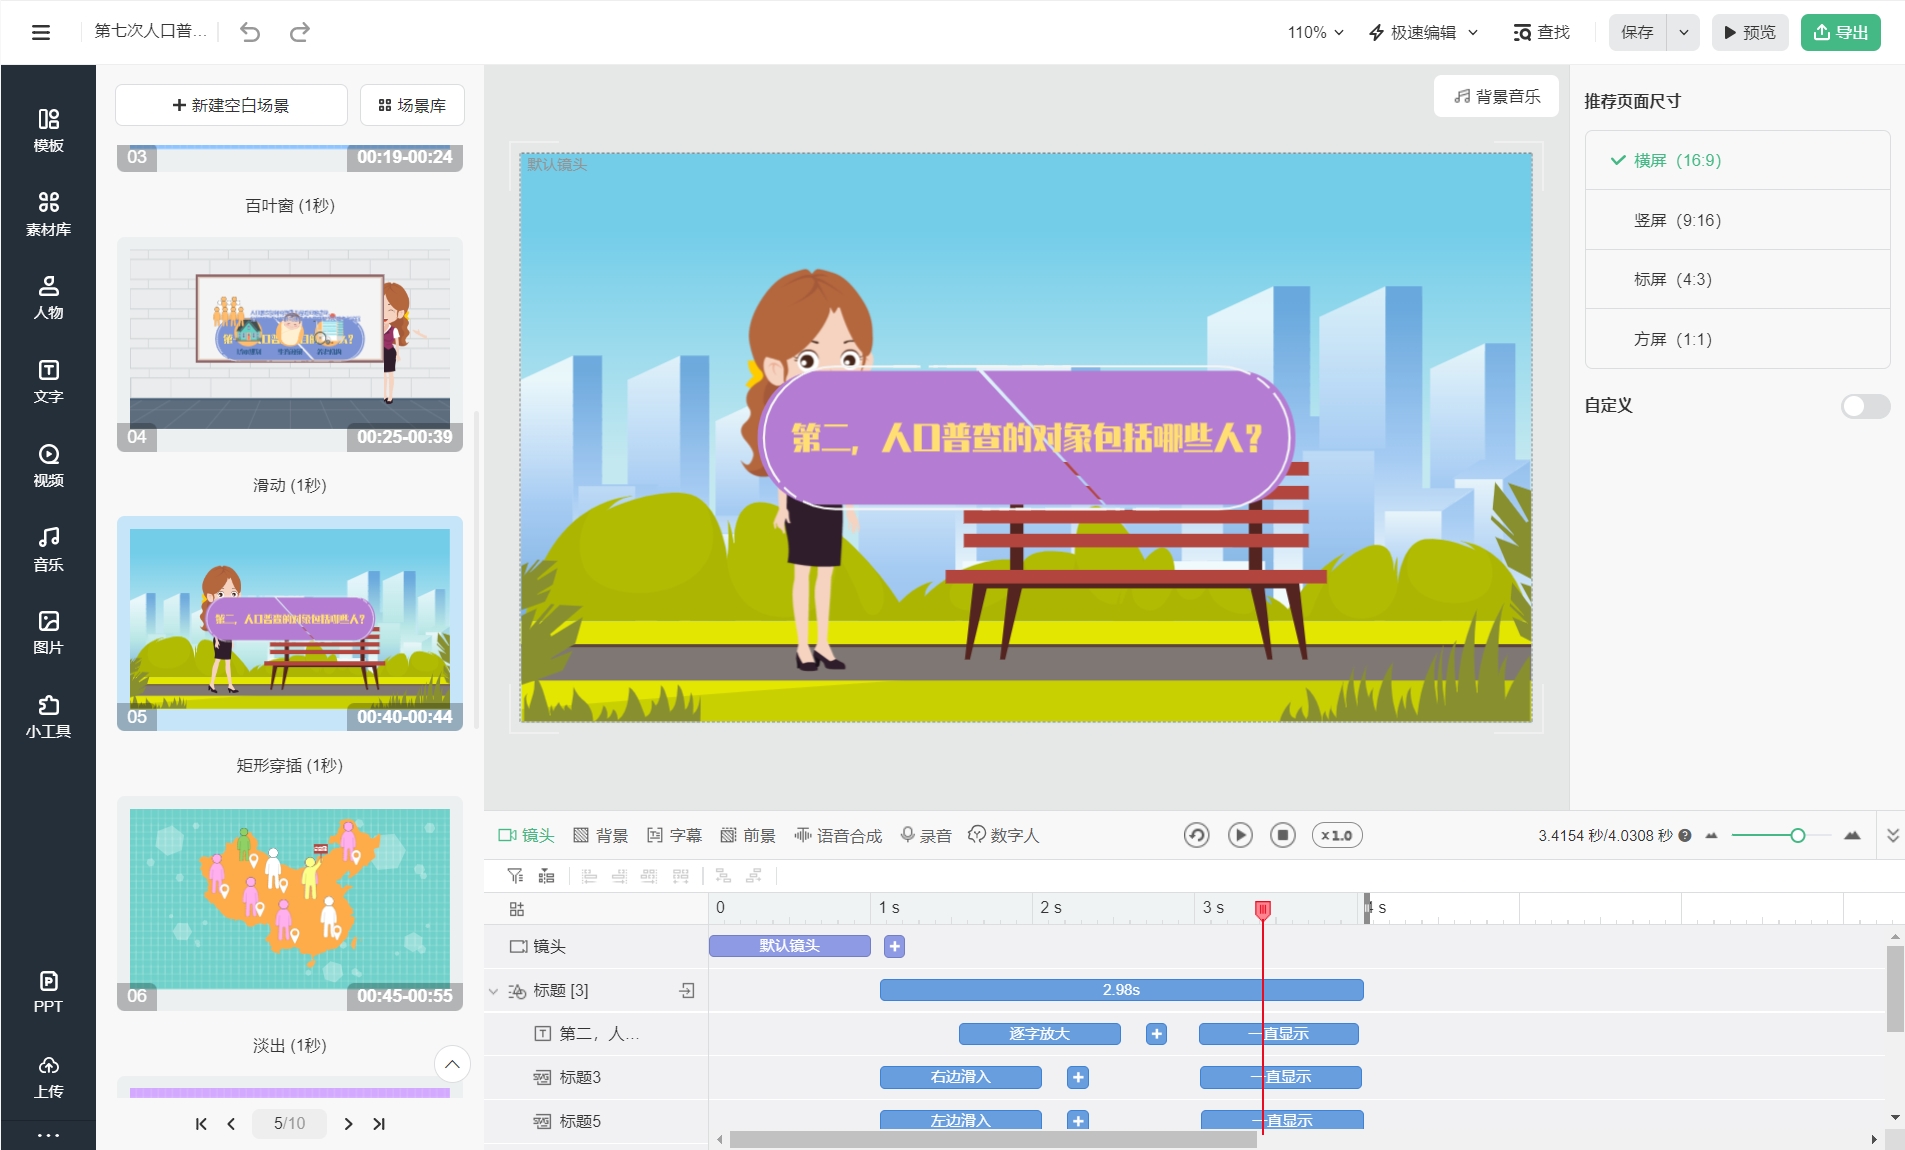Collapse the 标题 [3] track group
The width and height of the screenshot is (1905, 1150).
coord(494,991)
